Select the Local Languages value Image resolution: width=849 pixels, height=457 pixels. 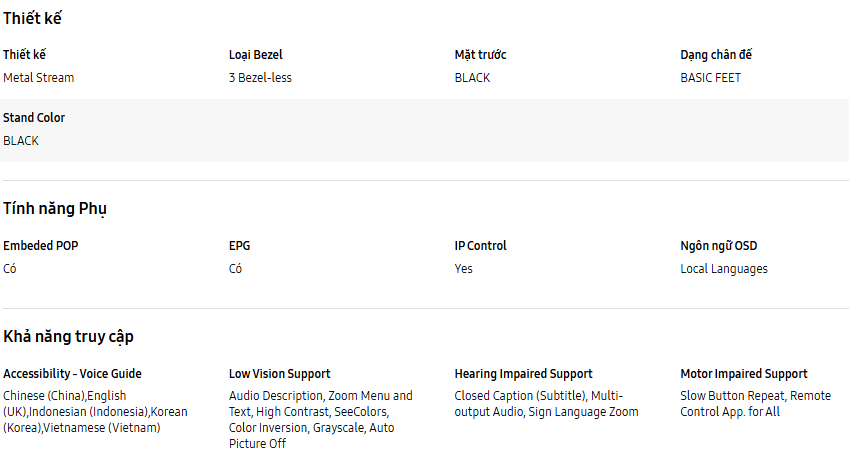pyautogui.click(x=724, y=269)
